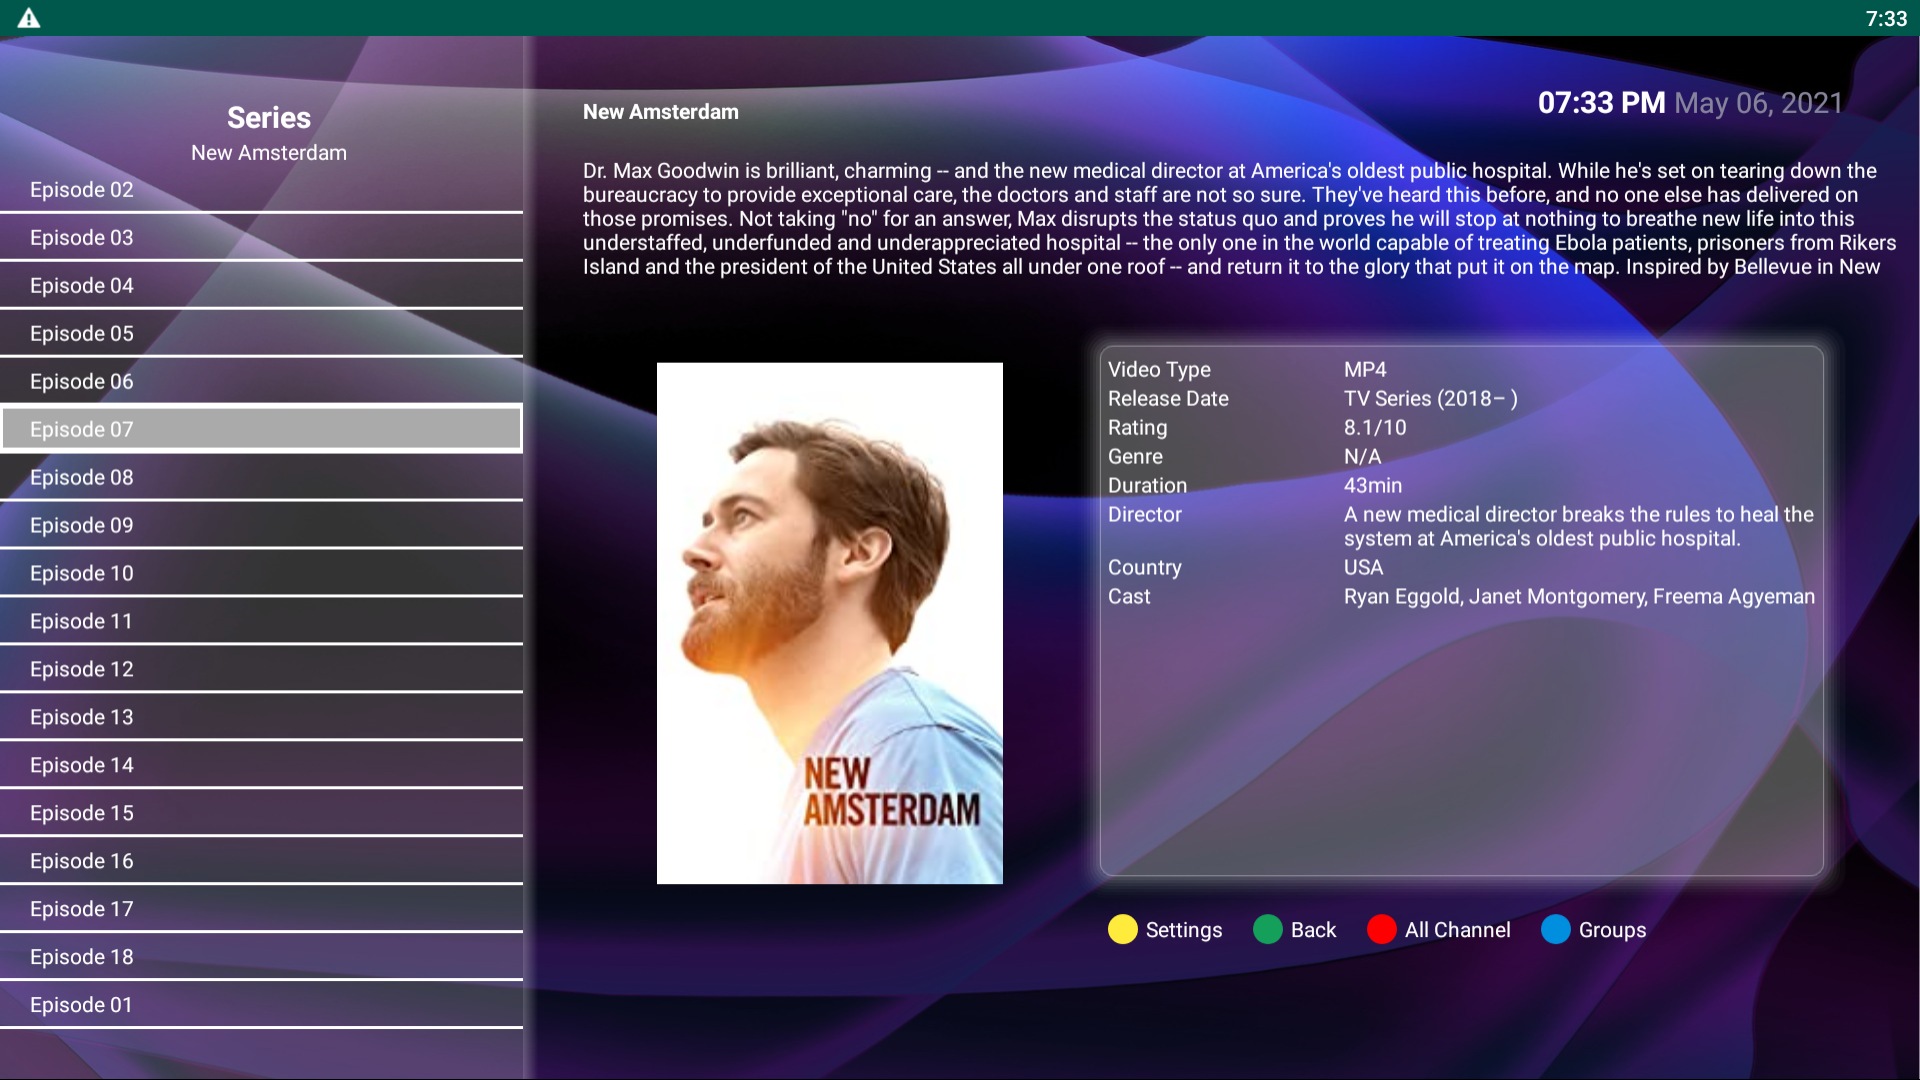Click the Series heading
1920x1080 pixels.
click(x=269, y=118)
